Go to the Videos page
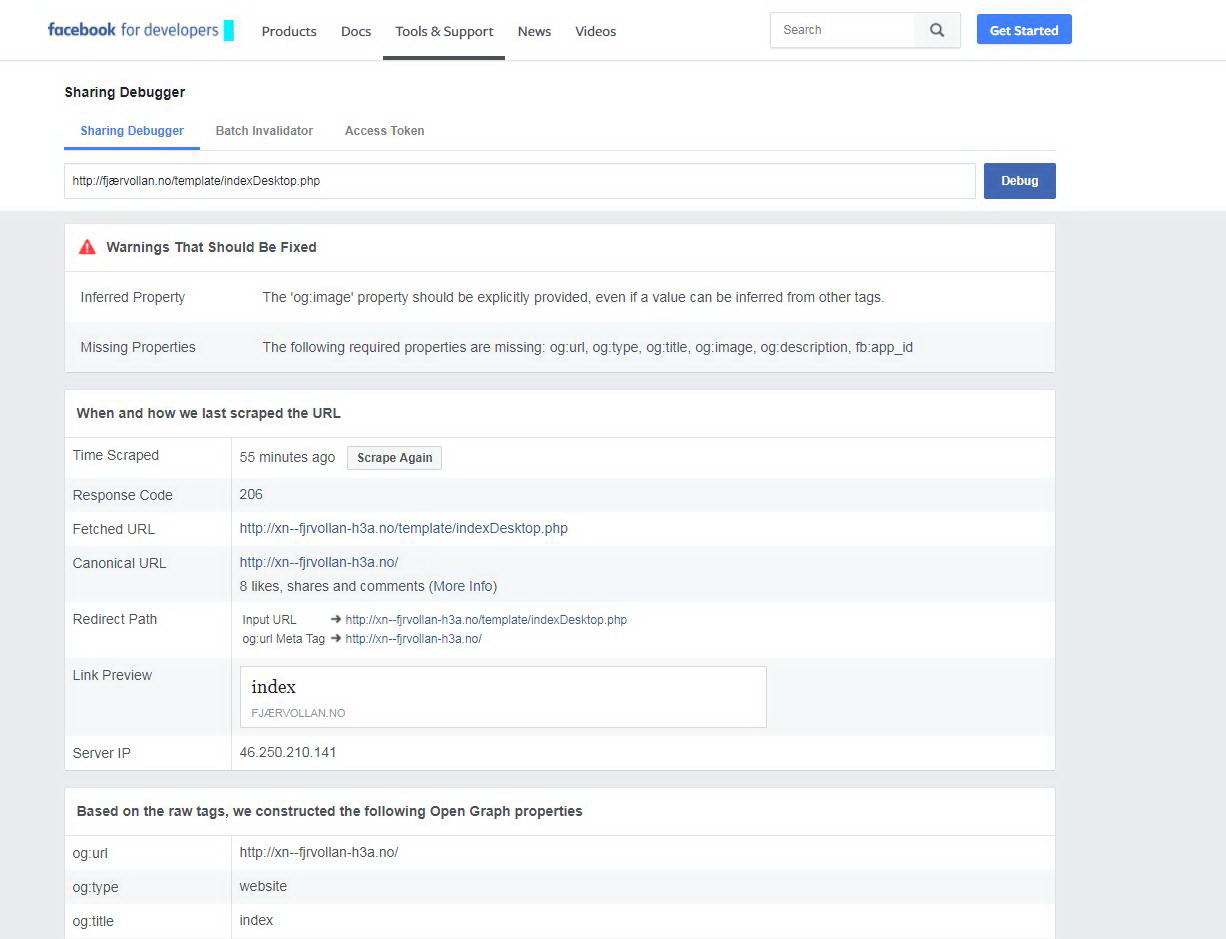The height and width of the screenshot is (939, 1226). tap(596, 31)
